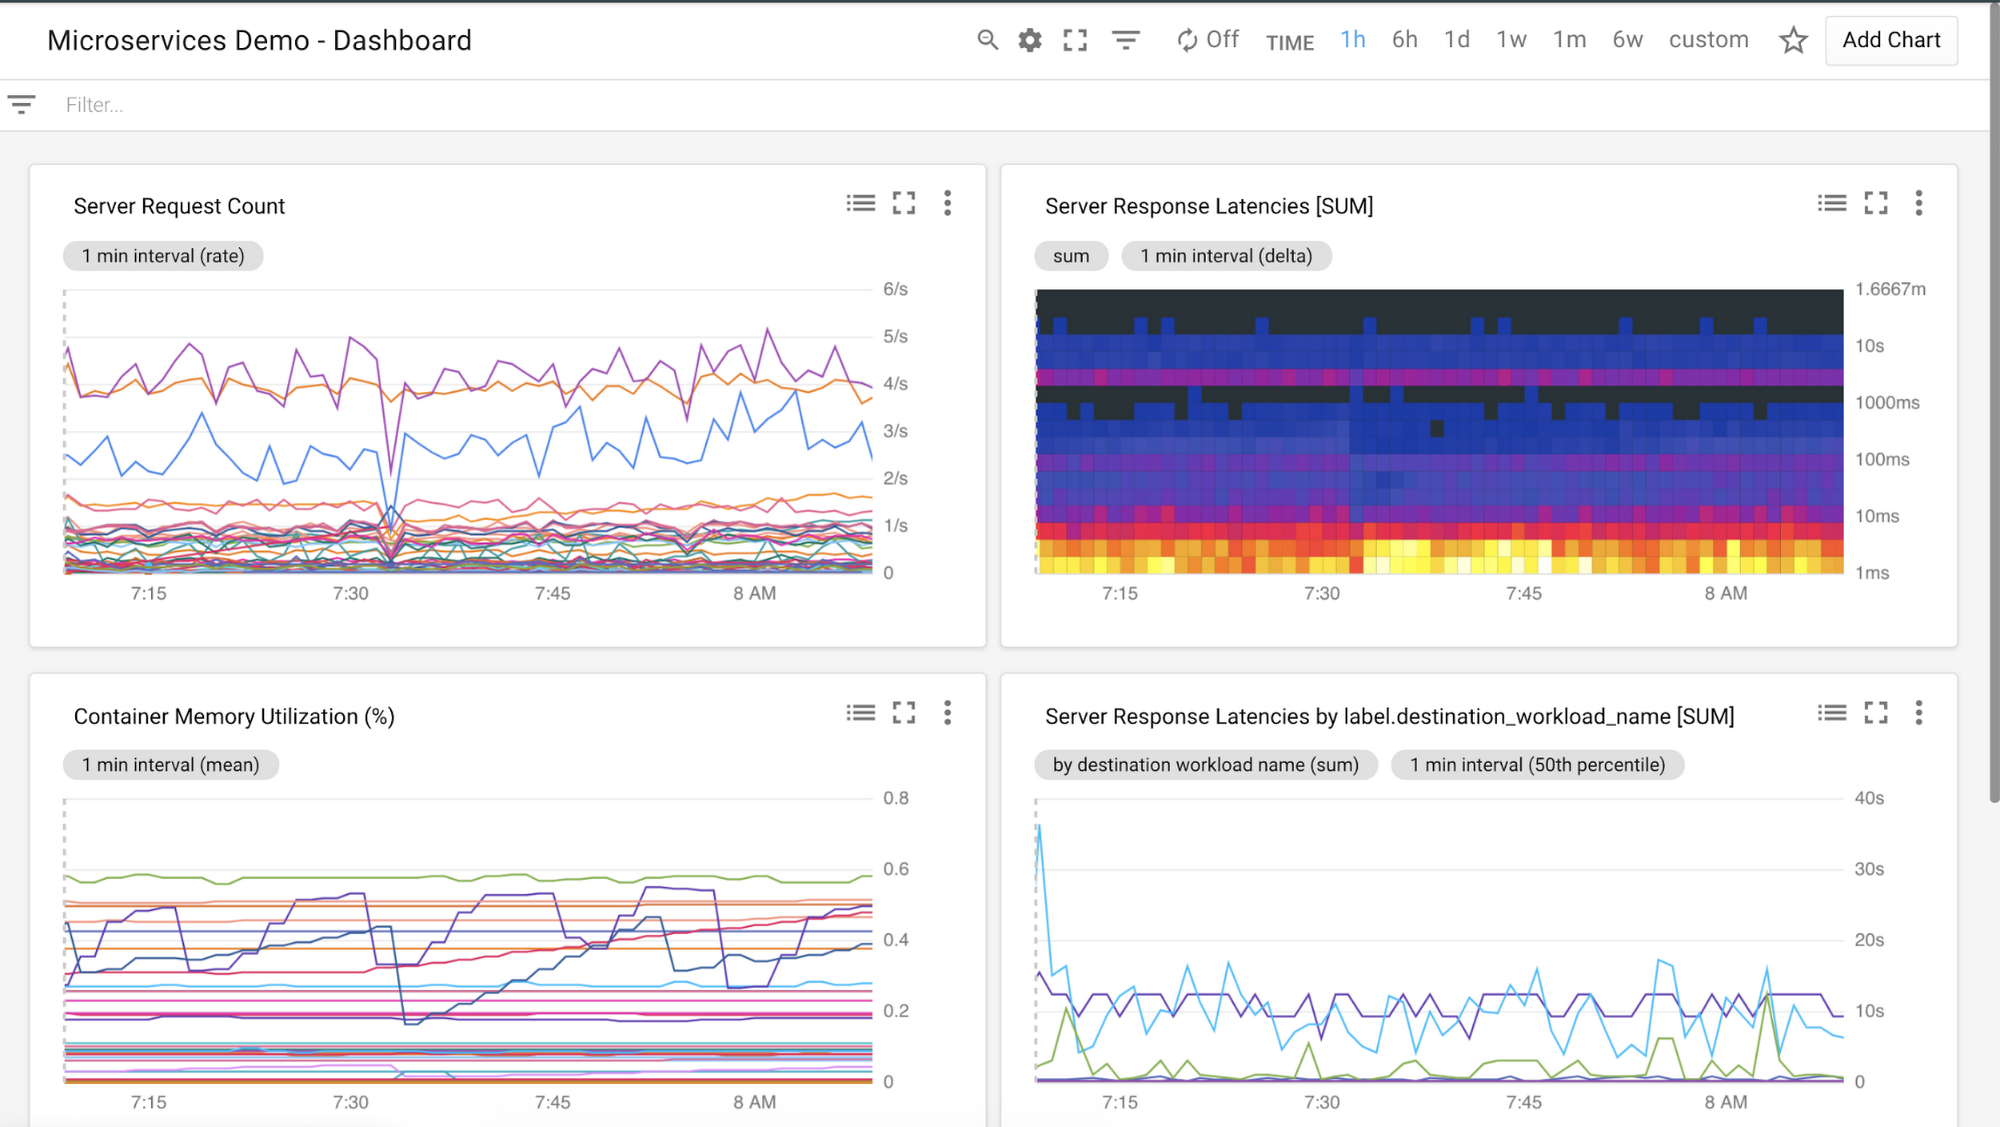Click the TIME label in header
Image resolution: width=2000 pixels, height=1127 pixels.
[1290, 42]
